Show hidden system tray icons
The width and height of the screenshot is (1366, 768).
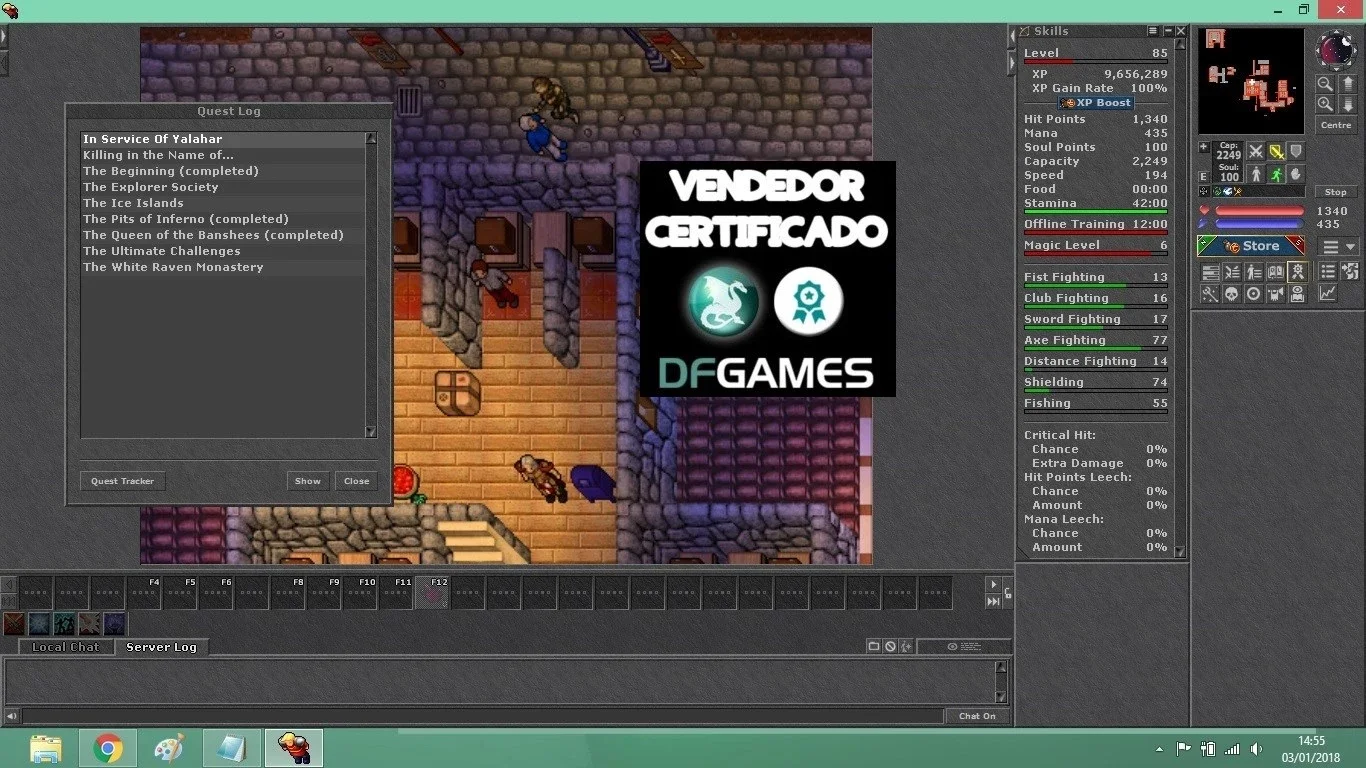[1160, 749]
